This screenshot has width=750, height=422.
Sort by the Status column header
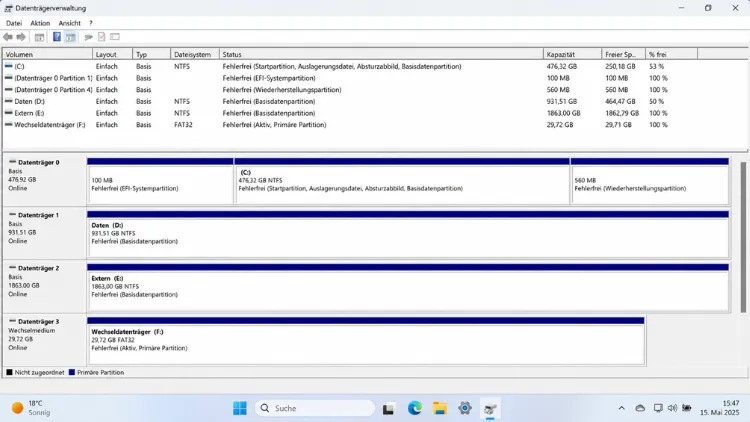coord(381,55)
